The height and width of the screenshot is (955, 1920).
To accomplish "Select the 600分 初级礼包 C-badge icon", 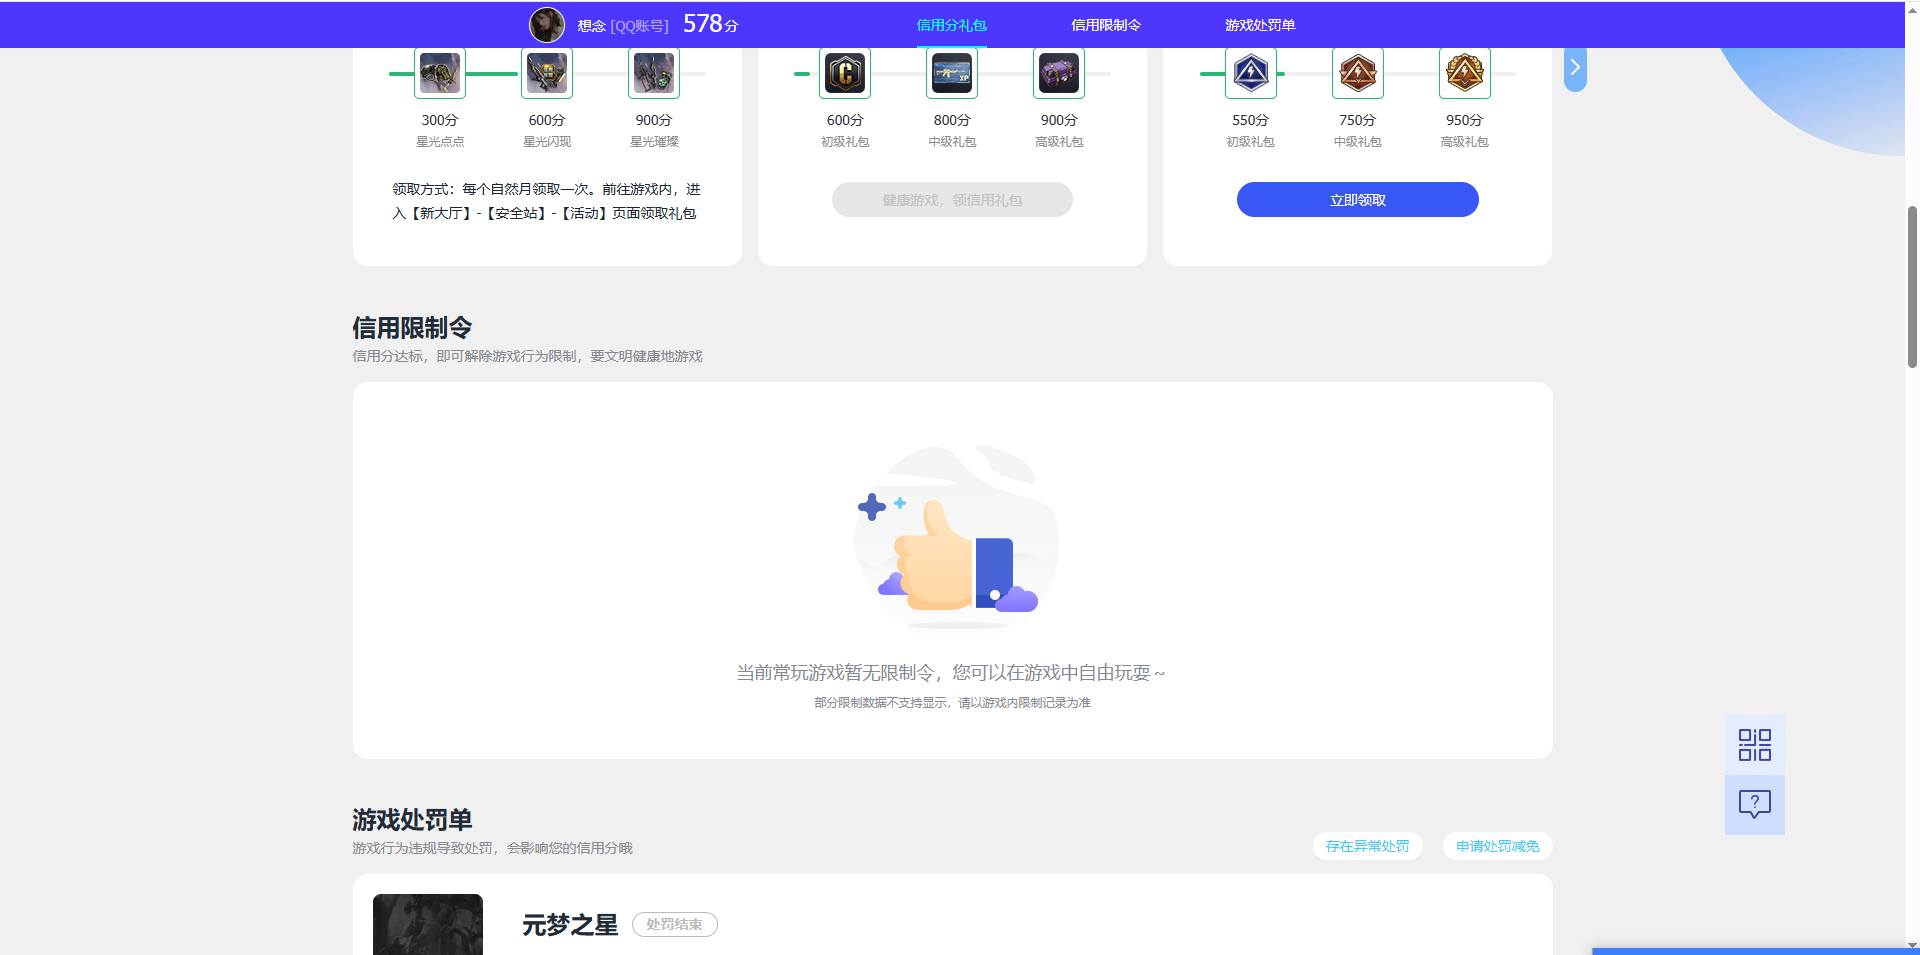I will click(x=845, y=73).
